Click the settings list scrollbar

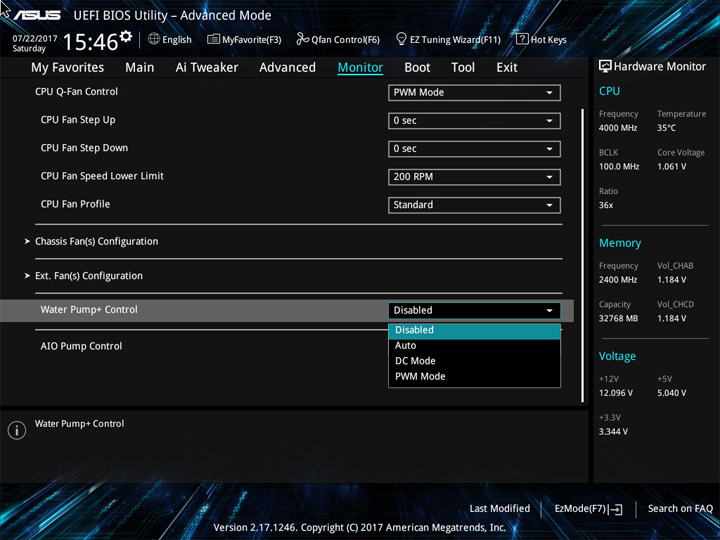click(583, 255)
